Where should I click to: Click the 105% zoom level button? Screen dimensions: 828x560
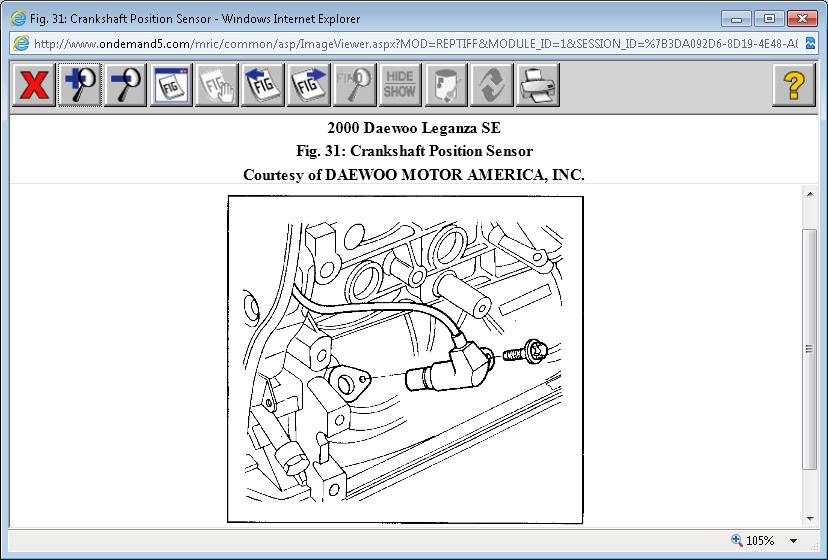[x=753, y=541]
